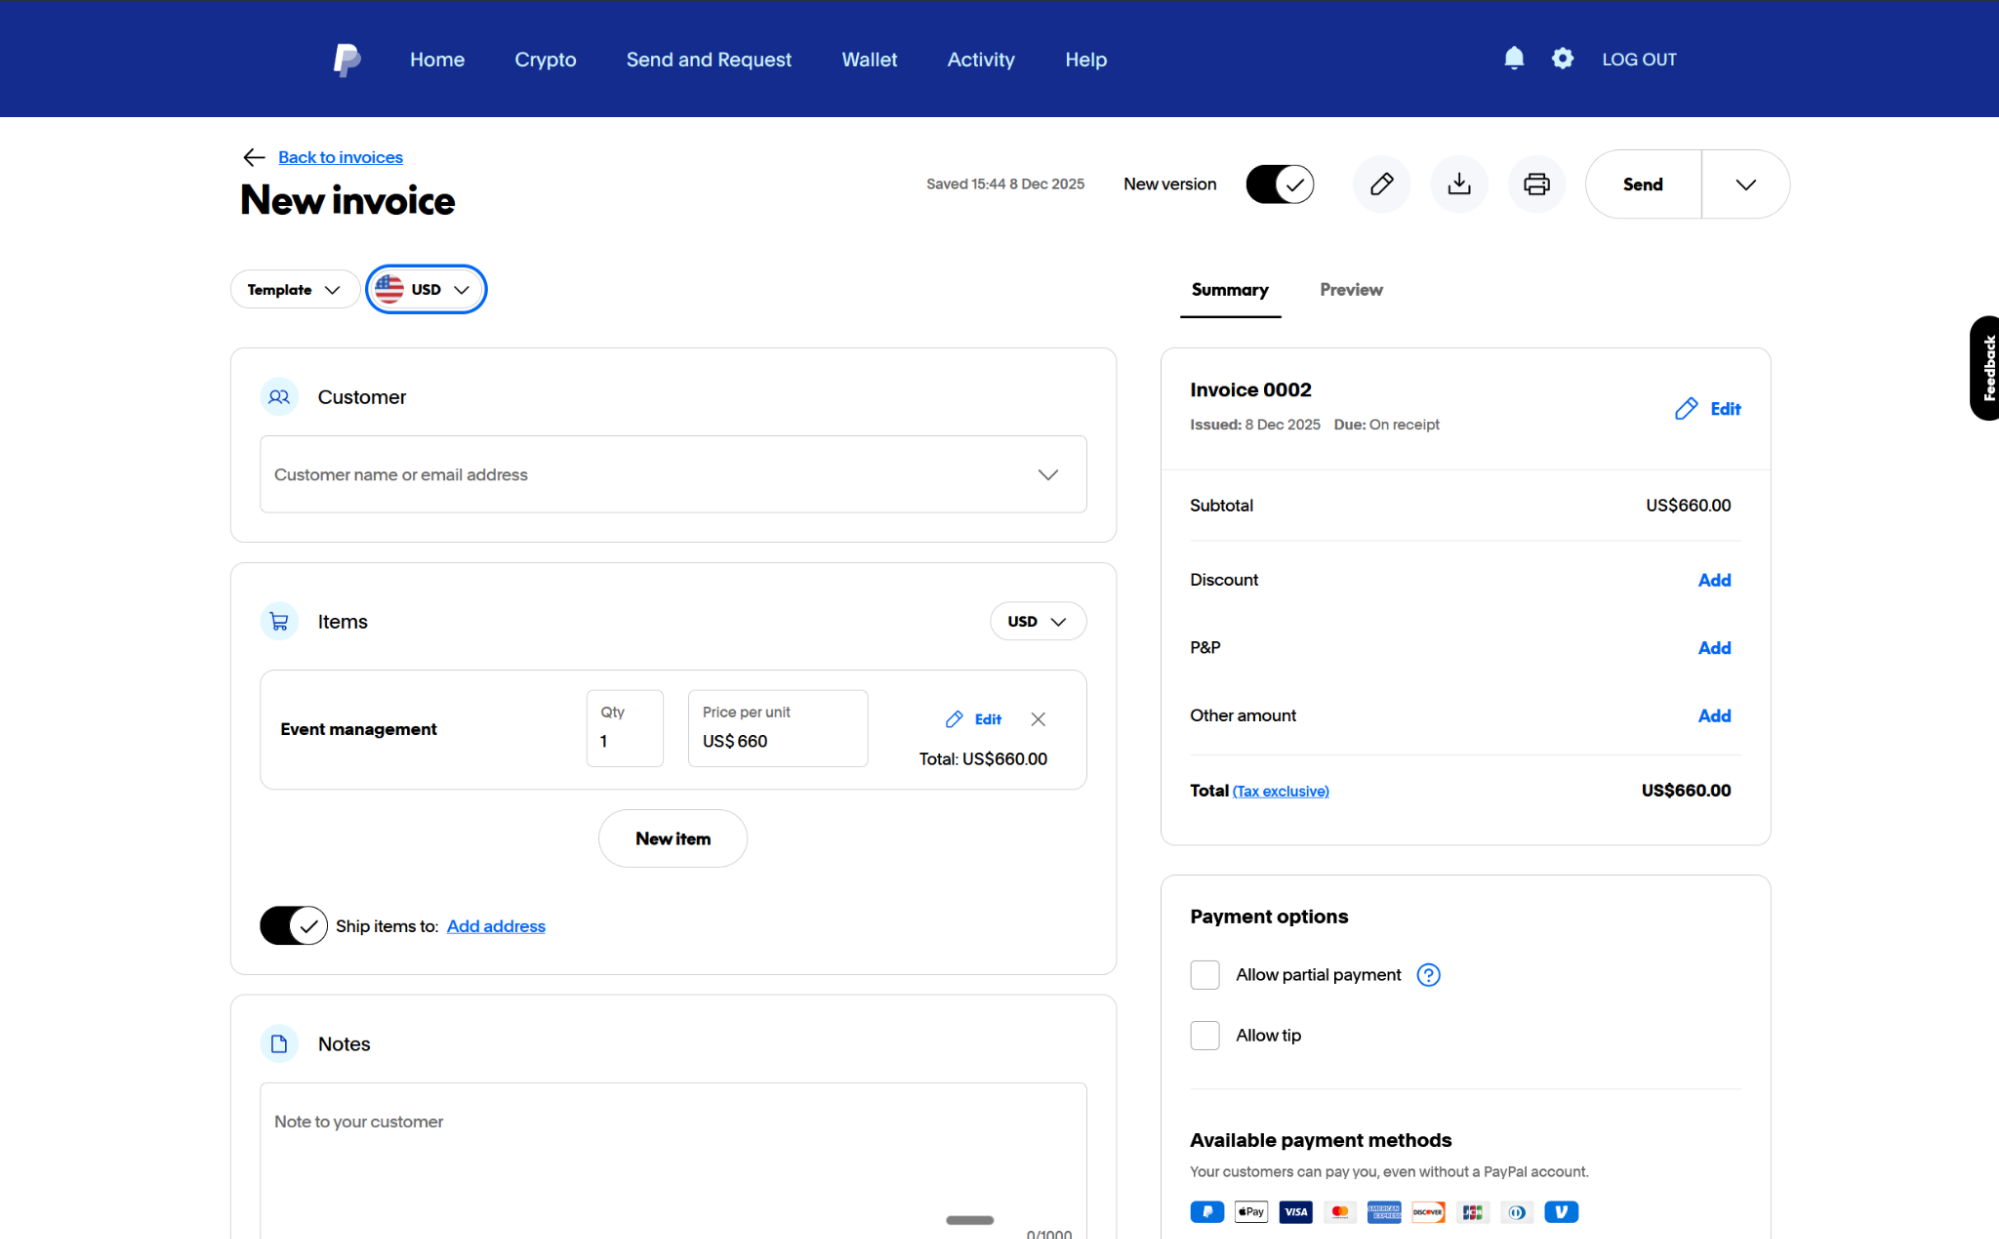Click the Send button

(1641, 184)
